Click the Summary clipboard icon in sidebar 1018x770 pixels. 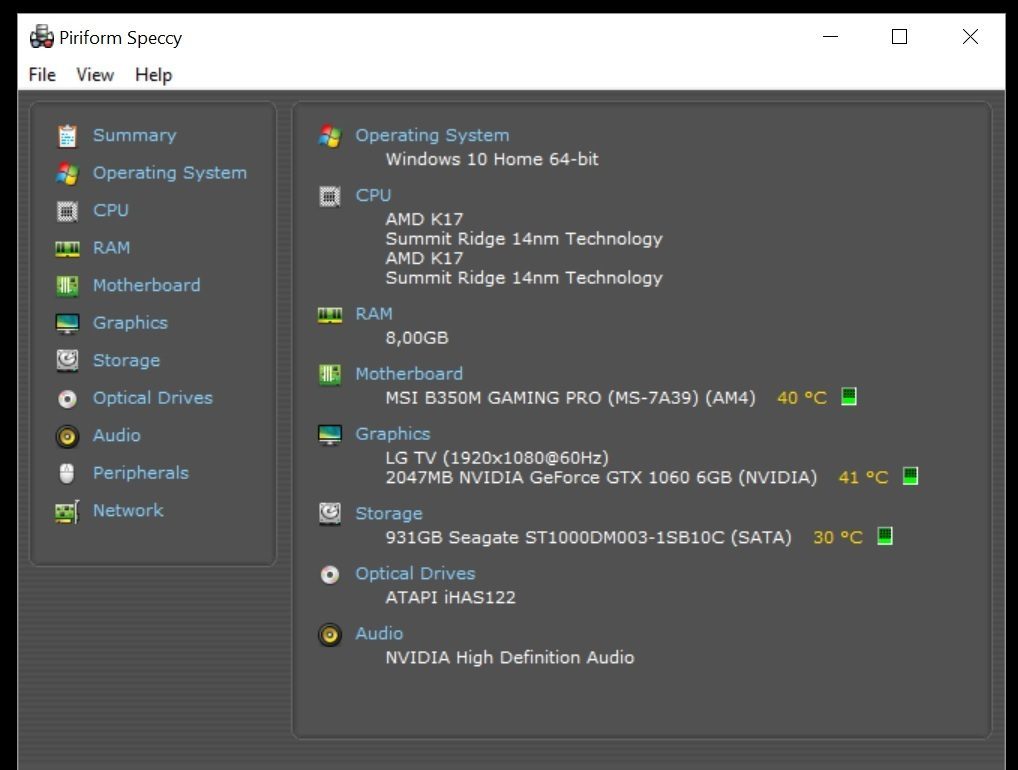click(x=67, y=136)
